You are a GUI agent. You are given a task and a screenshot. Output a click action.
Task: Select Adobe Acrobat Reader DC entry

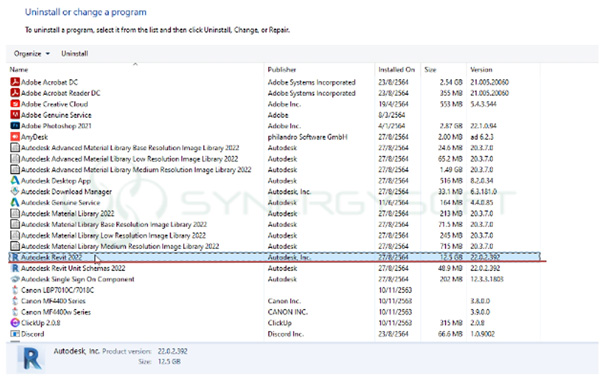coord(60,93)
